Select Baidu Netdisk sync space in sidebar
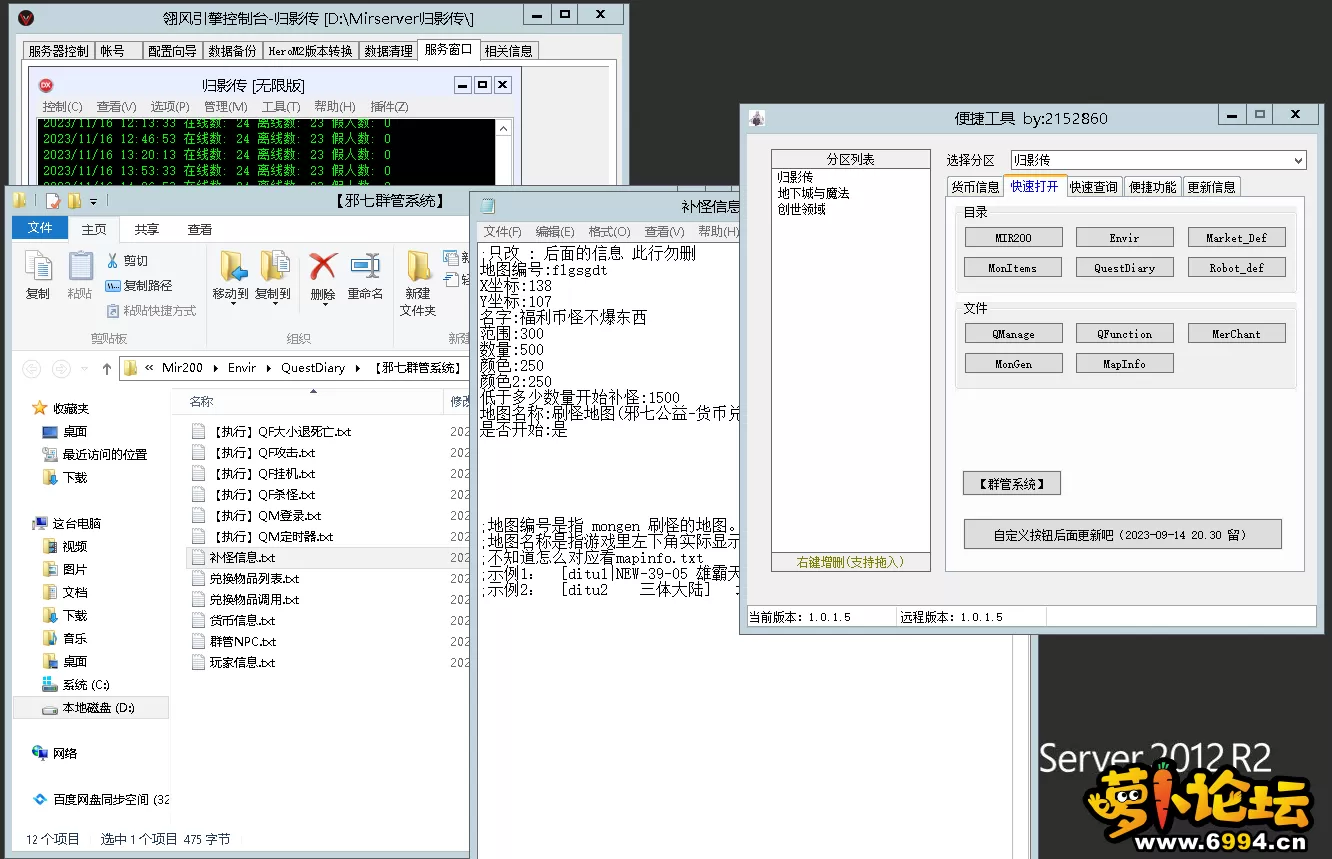 click(101, 799)
